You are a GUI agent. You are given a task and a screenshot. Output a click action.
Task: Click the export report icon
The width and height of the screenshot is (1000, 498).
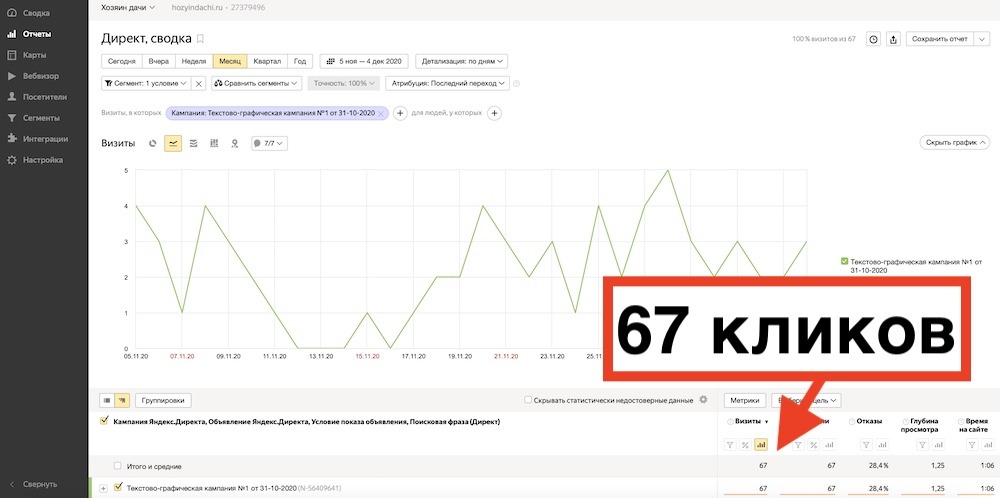893,40
